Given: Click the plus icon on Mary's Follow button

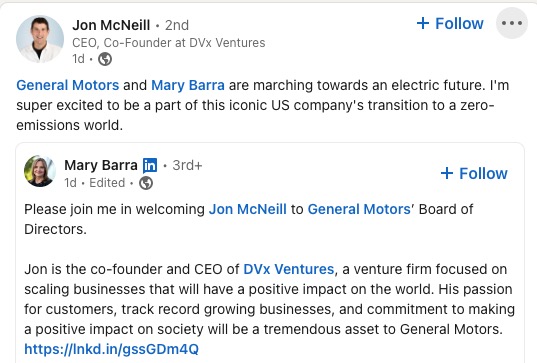Looking at the screenshot, I should coord(447,173).
